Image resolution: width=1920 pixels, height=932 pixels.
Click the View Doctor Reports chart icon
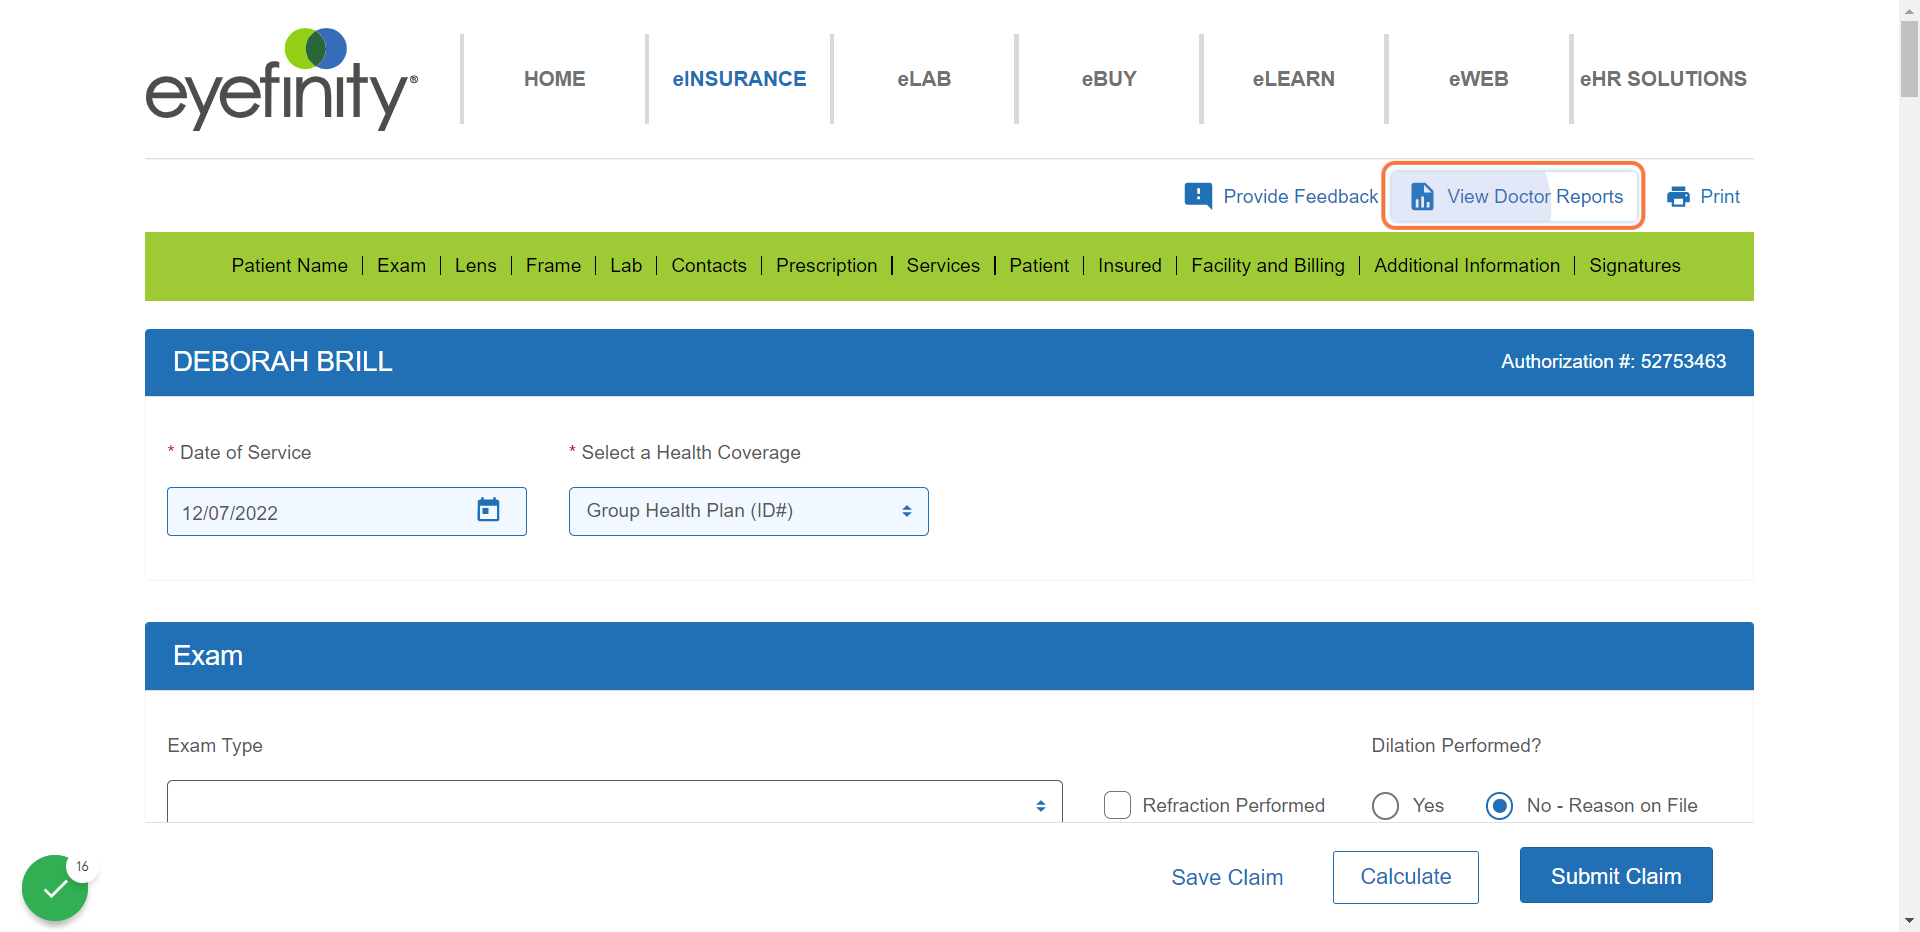tap(1422, 196)
